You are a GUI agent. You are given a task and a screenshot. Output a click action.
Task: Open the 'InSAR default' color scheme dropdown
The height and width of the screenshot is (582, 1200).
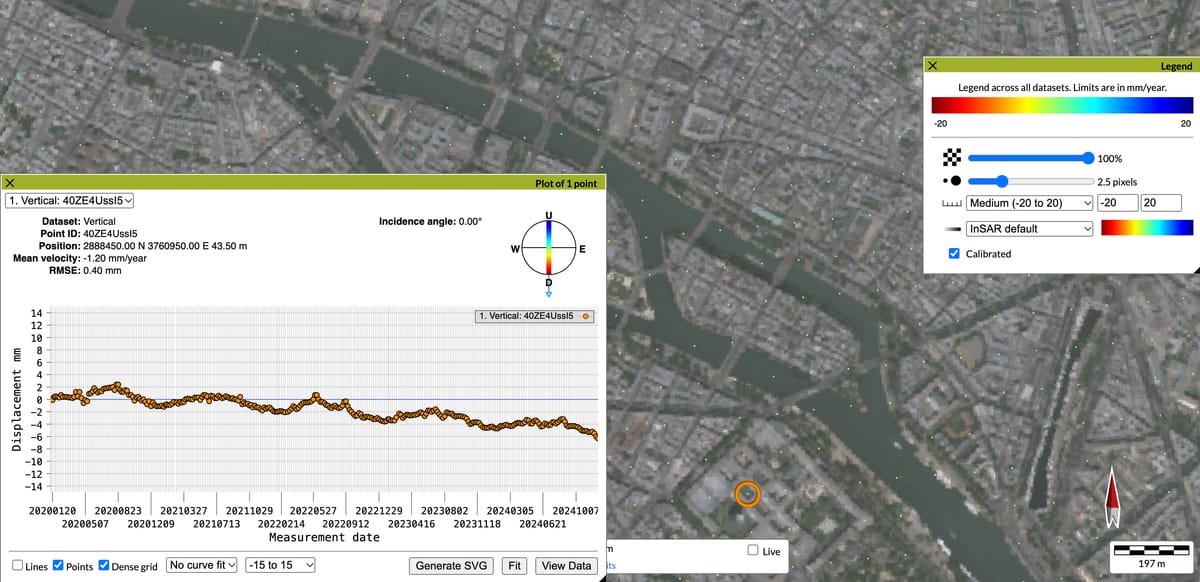point(1029,229)
